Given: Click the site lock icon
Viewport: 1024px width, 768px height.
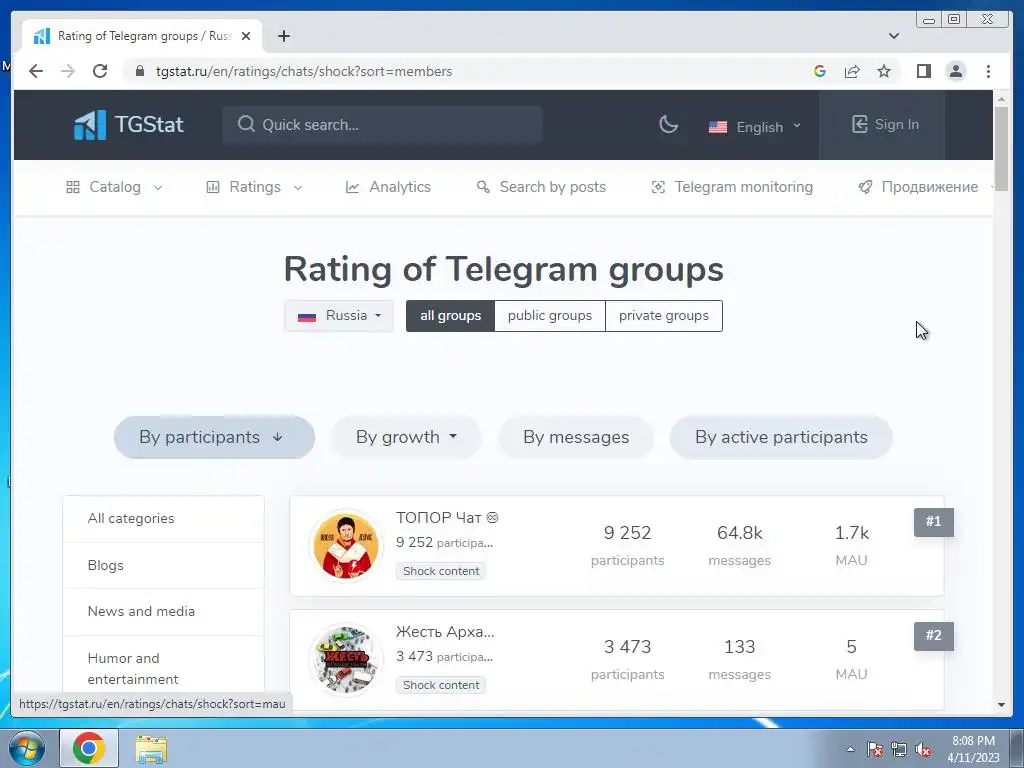Looking at the screenshot, I should coord(139,71).
